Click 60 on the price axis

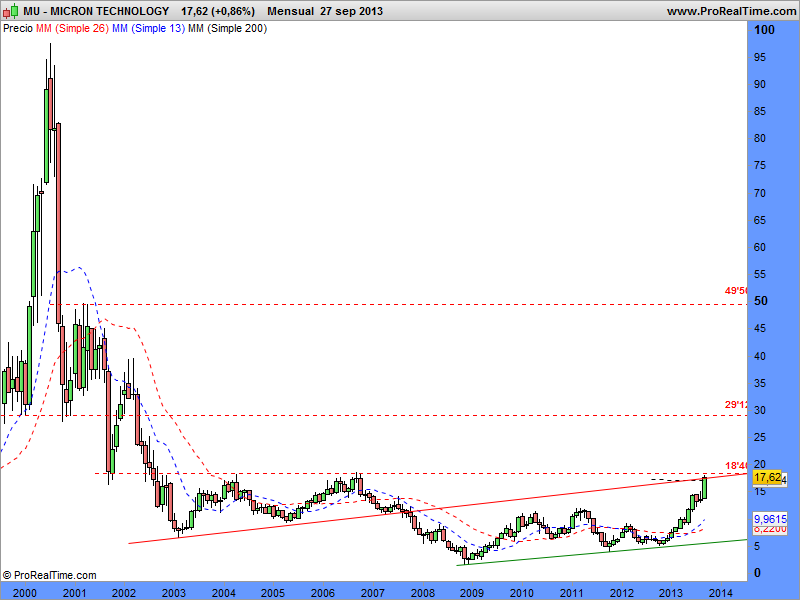pos(760,247)
